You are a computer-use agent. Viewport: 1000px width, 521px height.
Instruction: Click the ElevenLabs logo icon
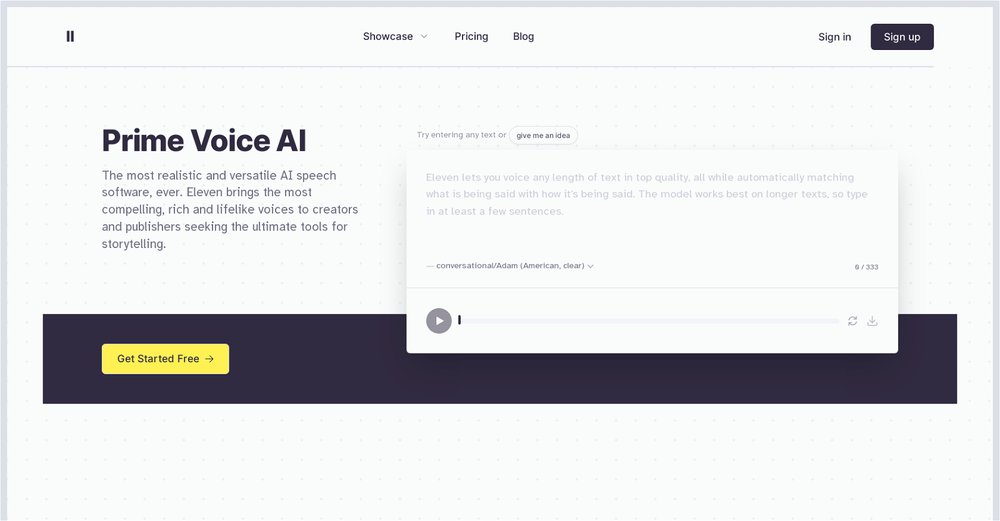pyautogui.click(x=70, y=36)
